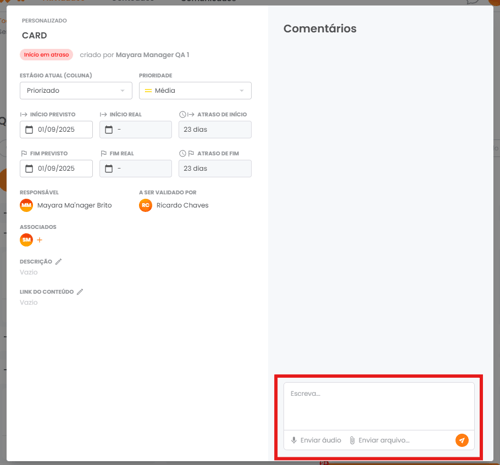Select responsible Mayara Ma'nager Brito avatar
The width and height of the screenshot is (500, 465).
[26, 205]
